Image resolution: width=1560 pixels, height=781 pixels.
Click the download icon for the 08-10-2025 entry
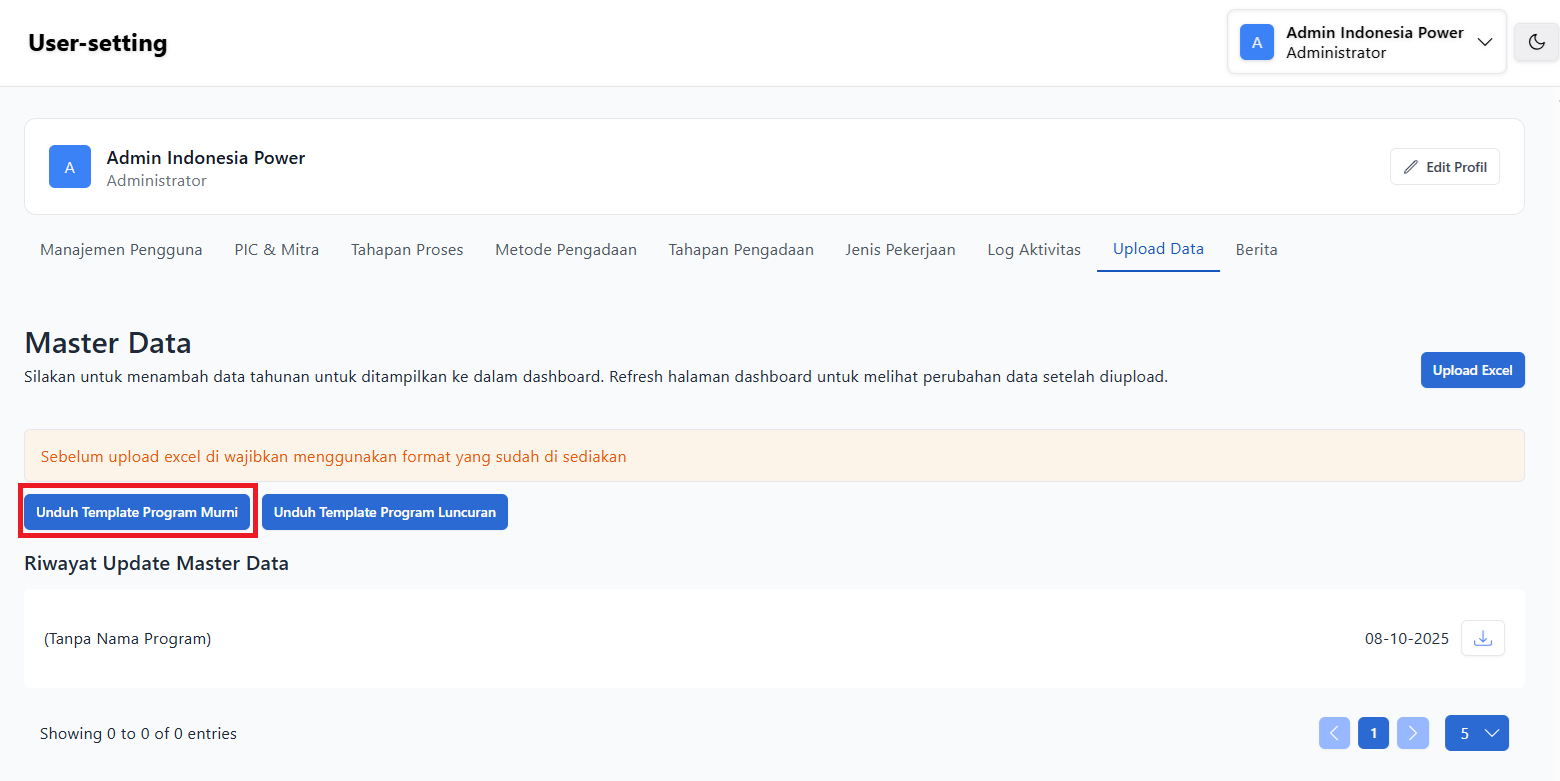coord(1483,638)
